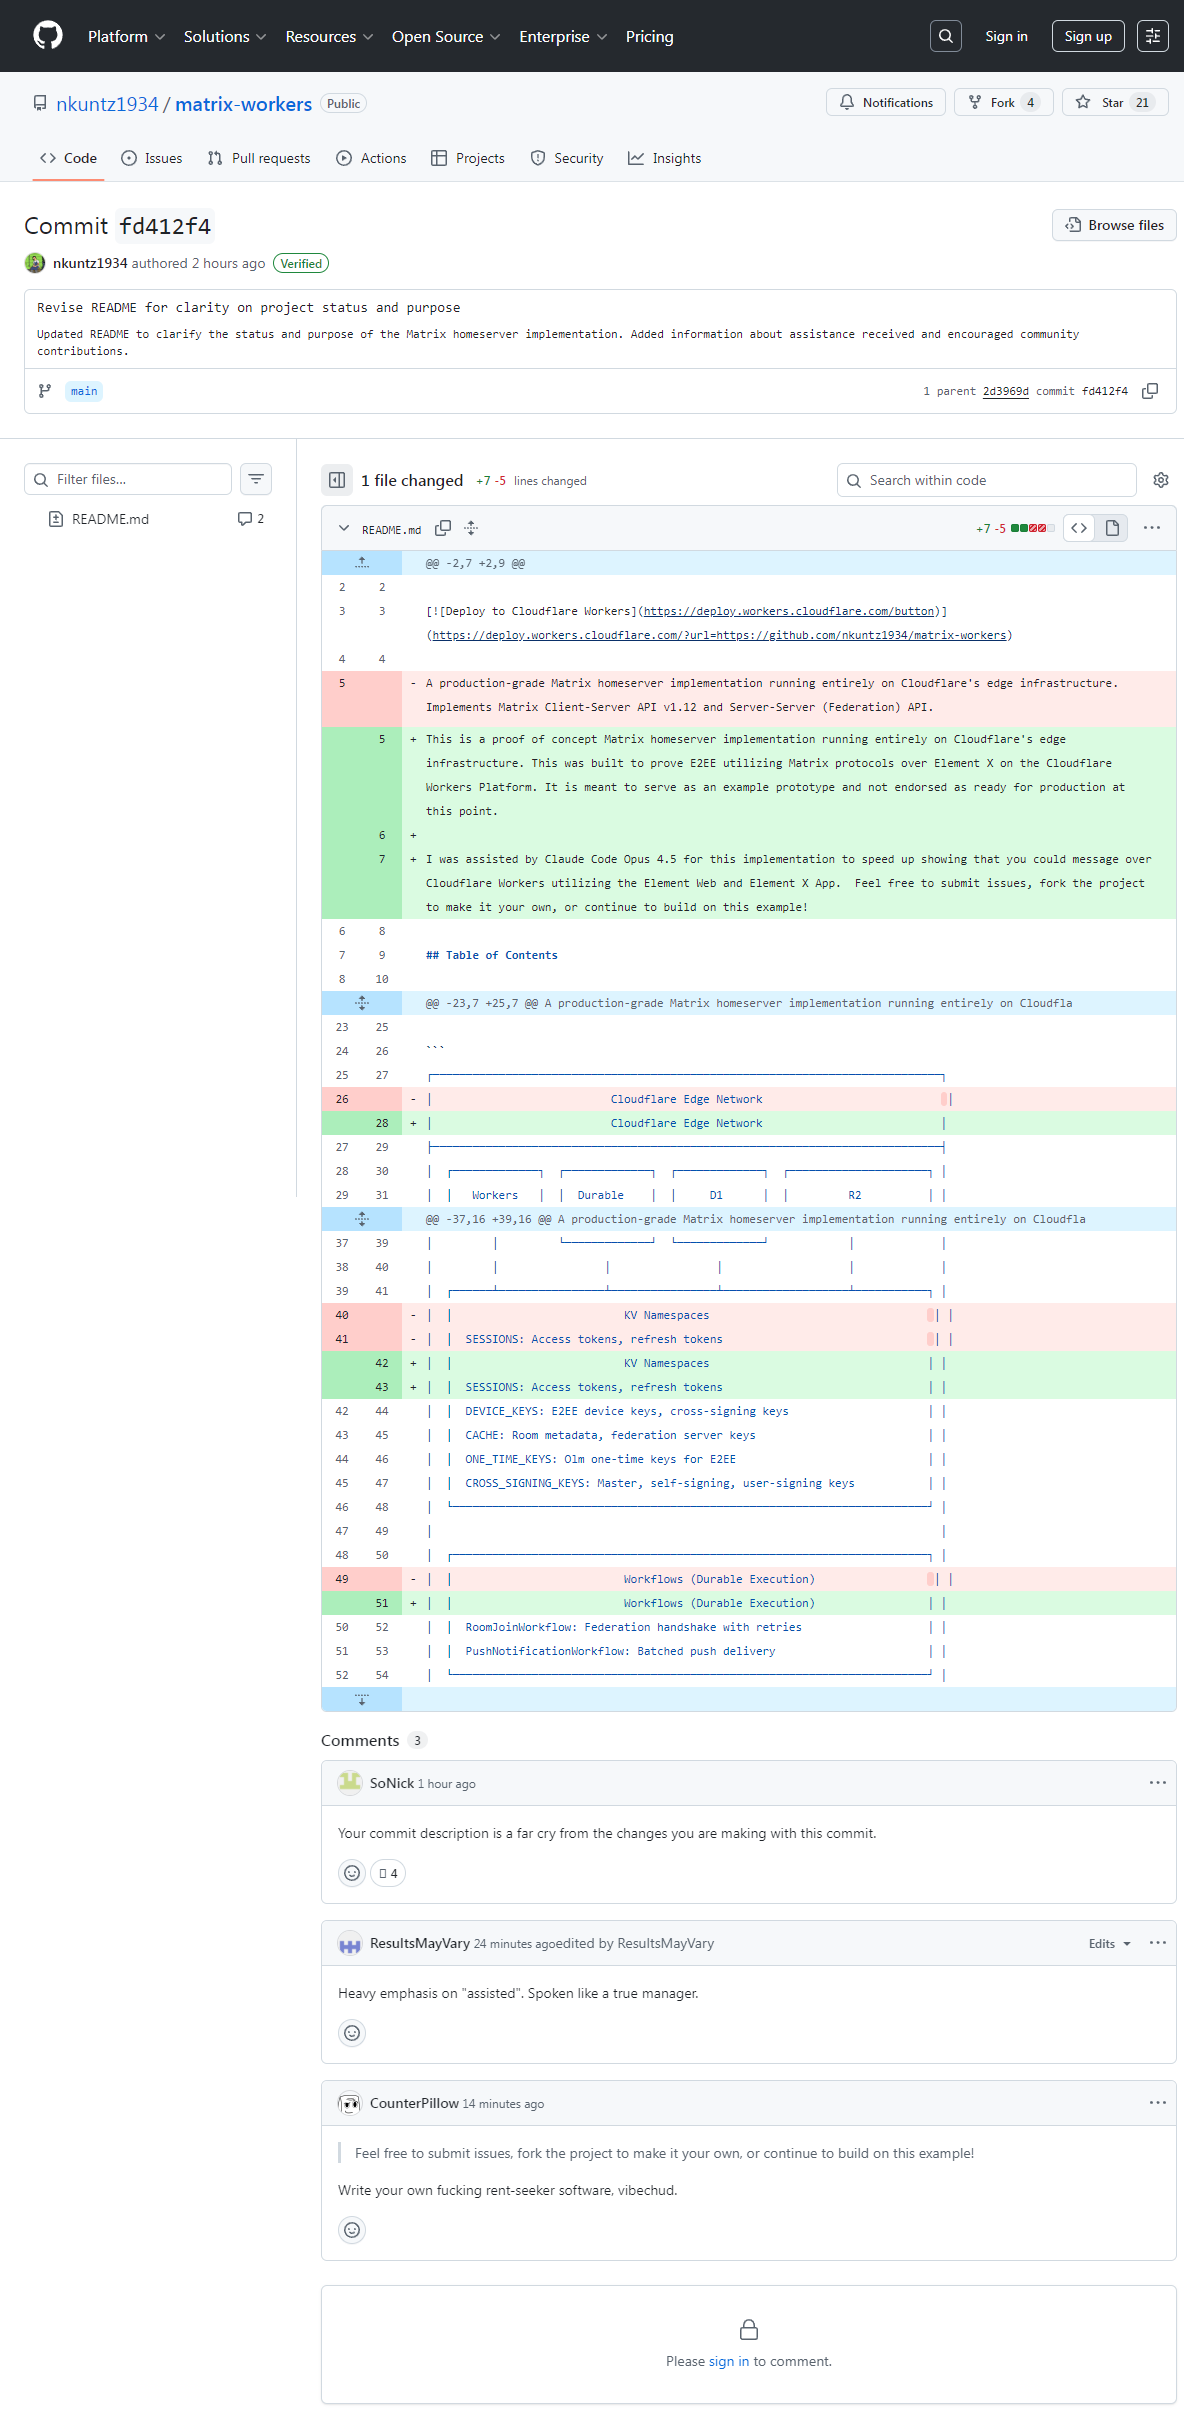
Task: Click the +7 -5 diffstat blocks
Action: click(x=1032, y=528)
